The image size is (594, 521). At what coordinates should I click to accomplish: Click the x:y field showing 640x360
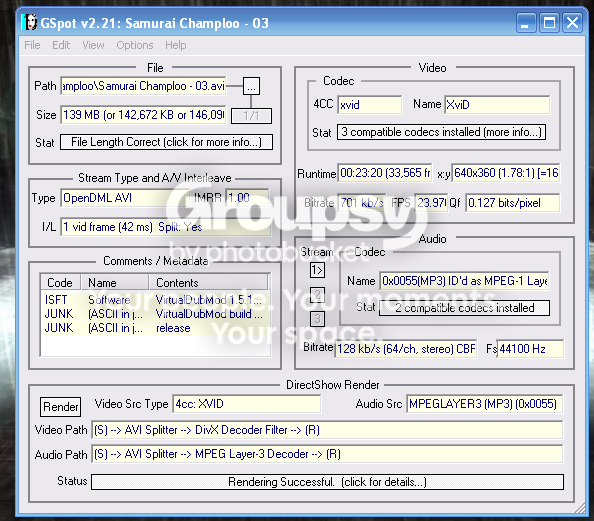pyautogui.click(x=506, y=173)
